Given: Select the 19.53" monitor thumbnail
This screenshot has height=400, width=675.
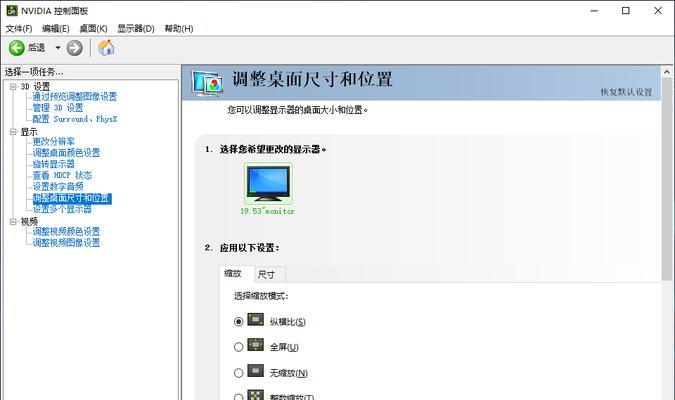Looking at the screenshot, I should (x=268, y=184).
